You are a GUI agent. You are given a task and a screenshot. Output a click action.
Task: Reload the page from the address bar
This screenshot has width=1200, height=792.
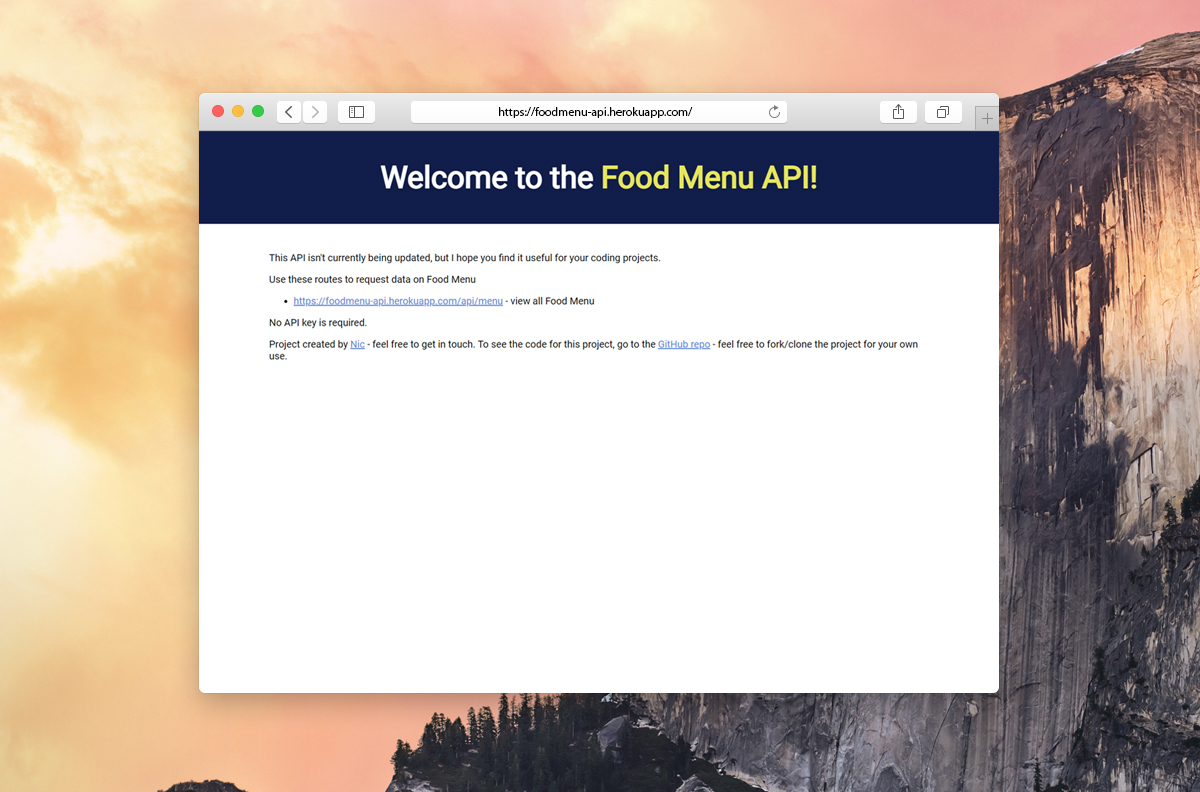(774, 112)
